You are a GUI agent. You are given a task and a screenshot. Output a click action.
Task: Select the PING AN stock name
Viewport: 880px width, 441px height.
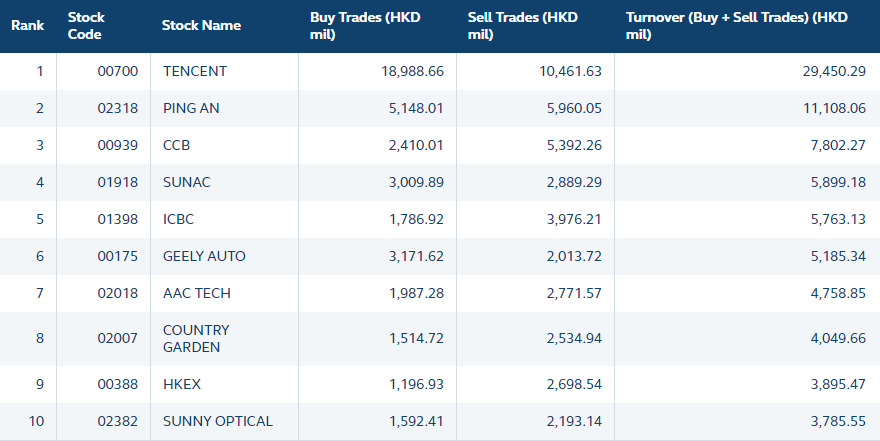click(192, 108)
